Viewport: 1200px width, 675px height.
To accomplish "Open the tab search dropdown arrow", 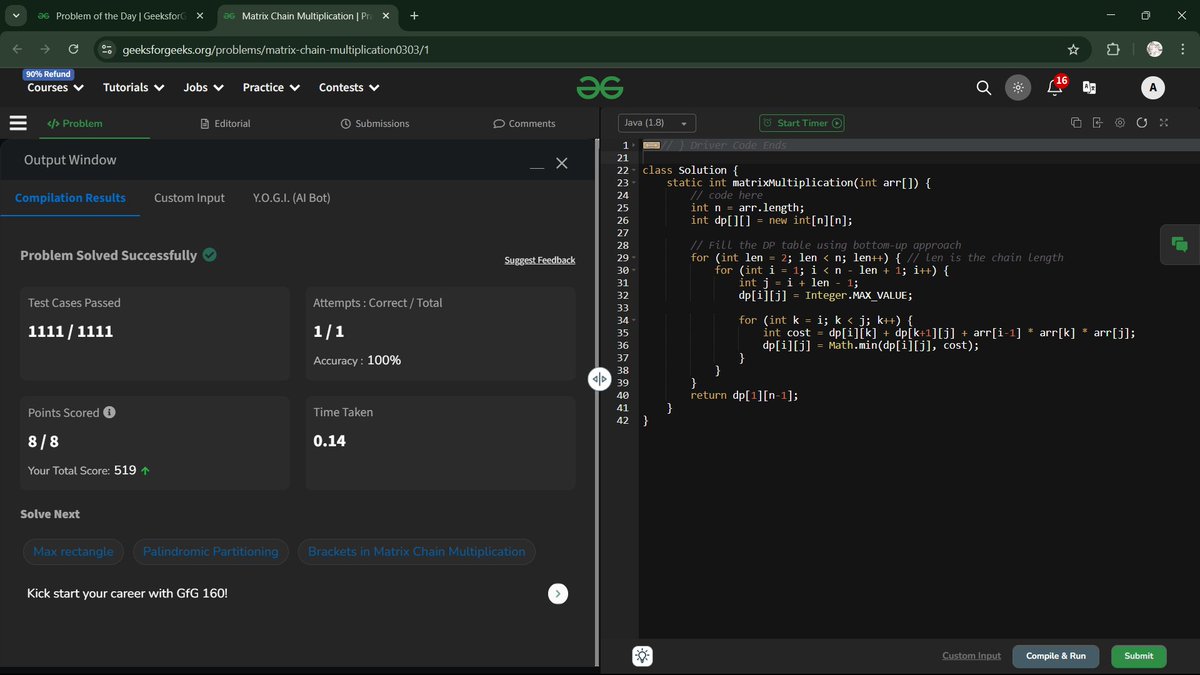I will [15, 16].
